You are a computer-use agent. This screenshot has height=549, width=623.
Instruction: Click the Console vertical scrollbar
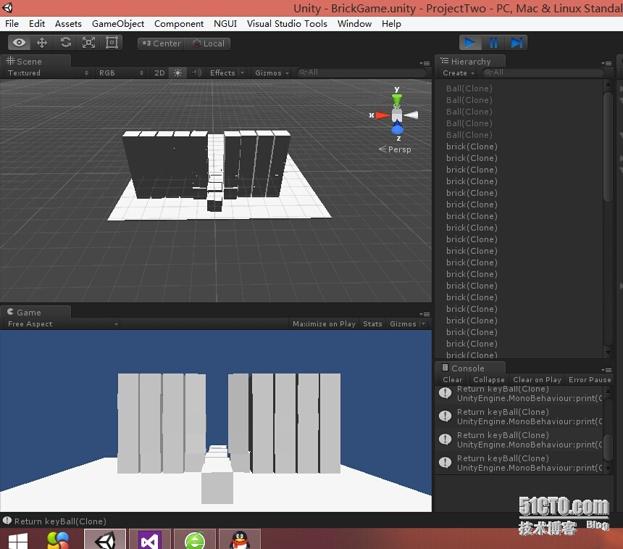pyautogui.click(x=608, y=447)
